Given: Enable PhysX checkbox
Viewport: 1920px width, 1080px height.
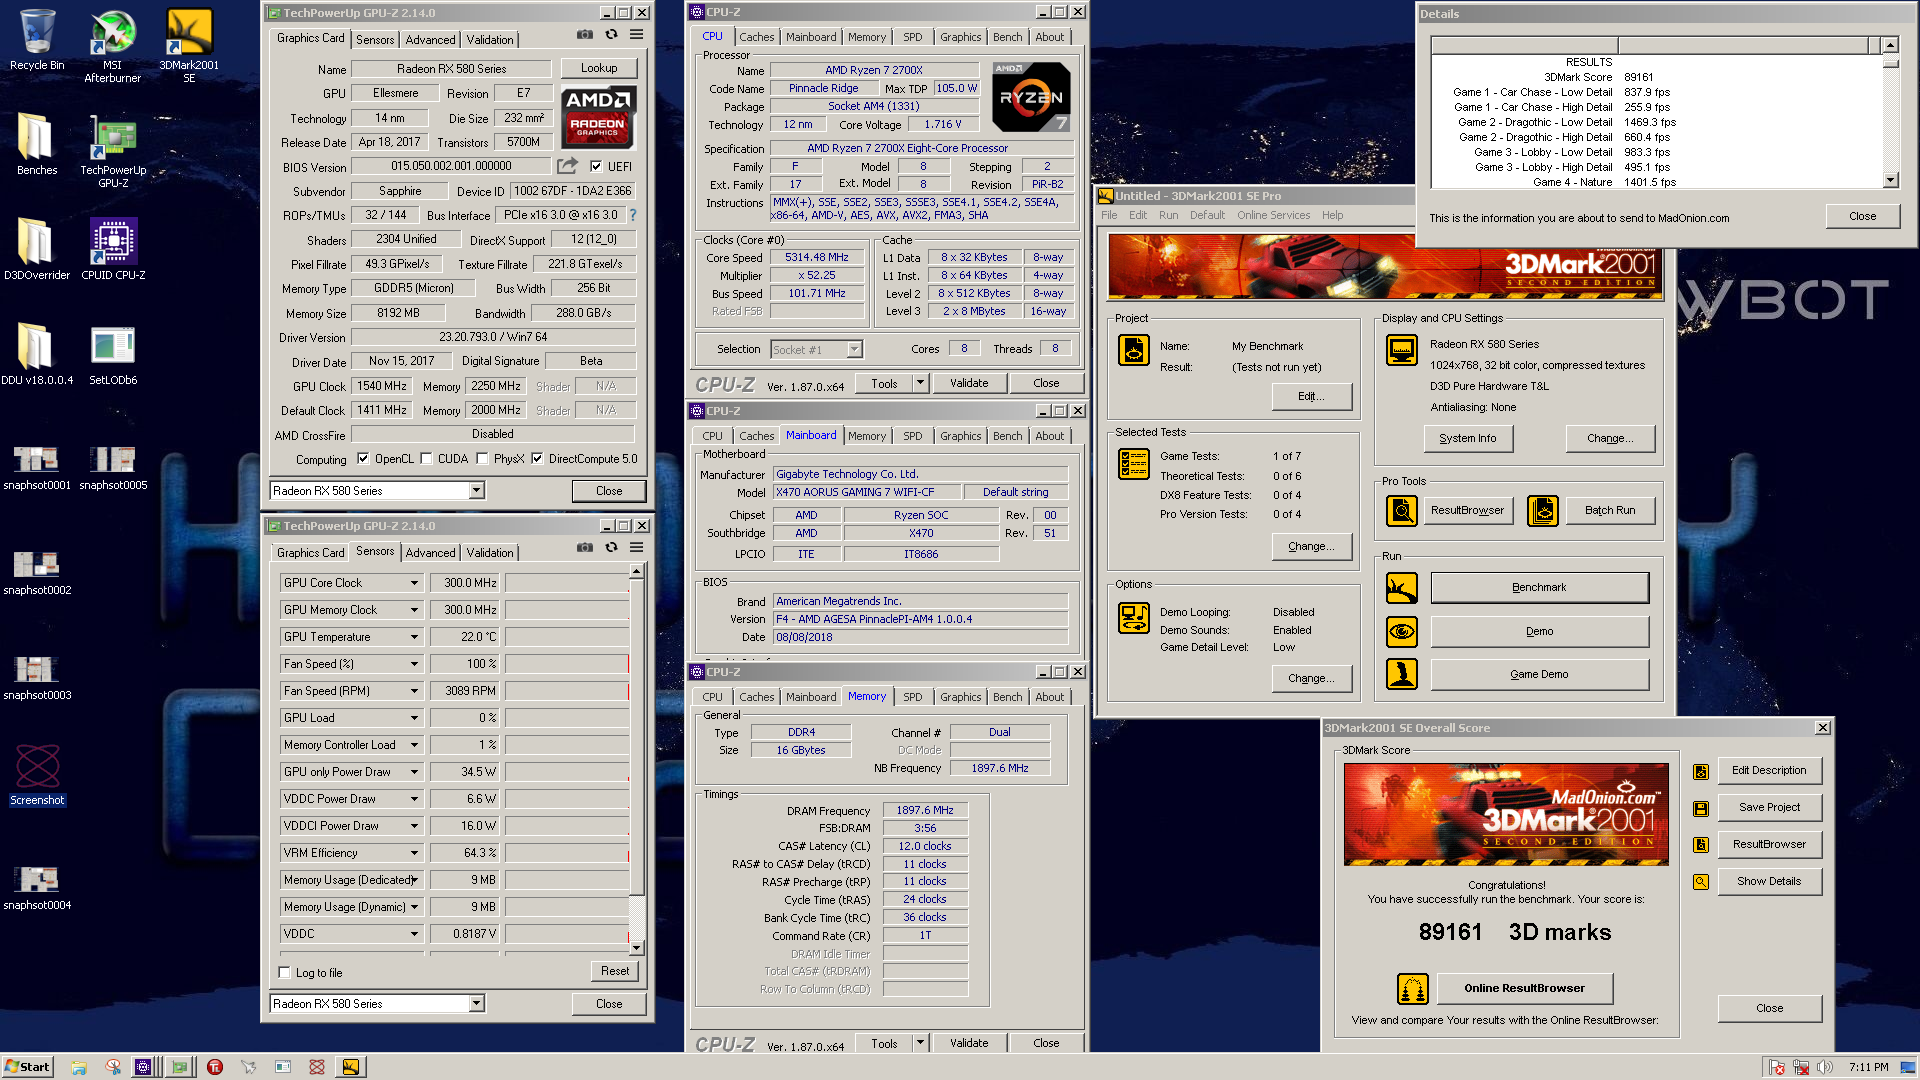Looking at the screenshot, I should coord(482,459).
